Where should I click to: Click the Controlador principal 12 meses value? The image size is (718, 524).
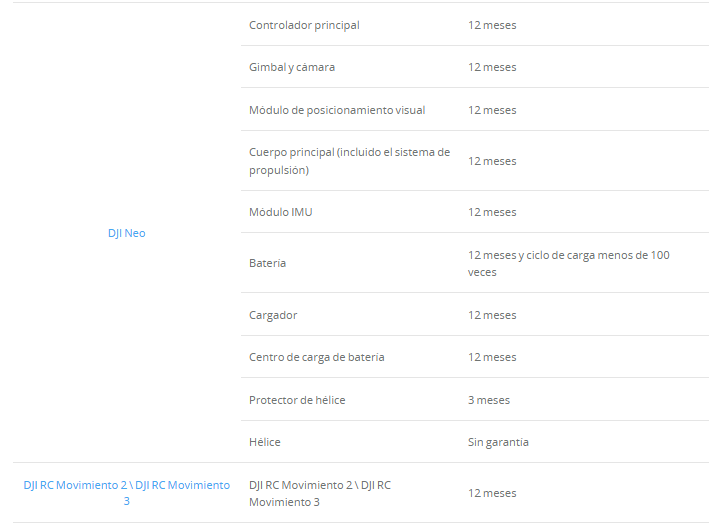(492, 25)
